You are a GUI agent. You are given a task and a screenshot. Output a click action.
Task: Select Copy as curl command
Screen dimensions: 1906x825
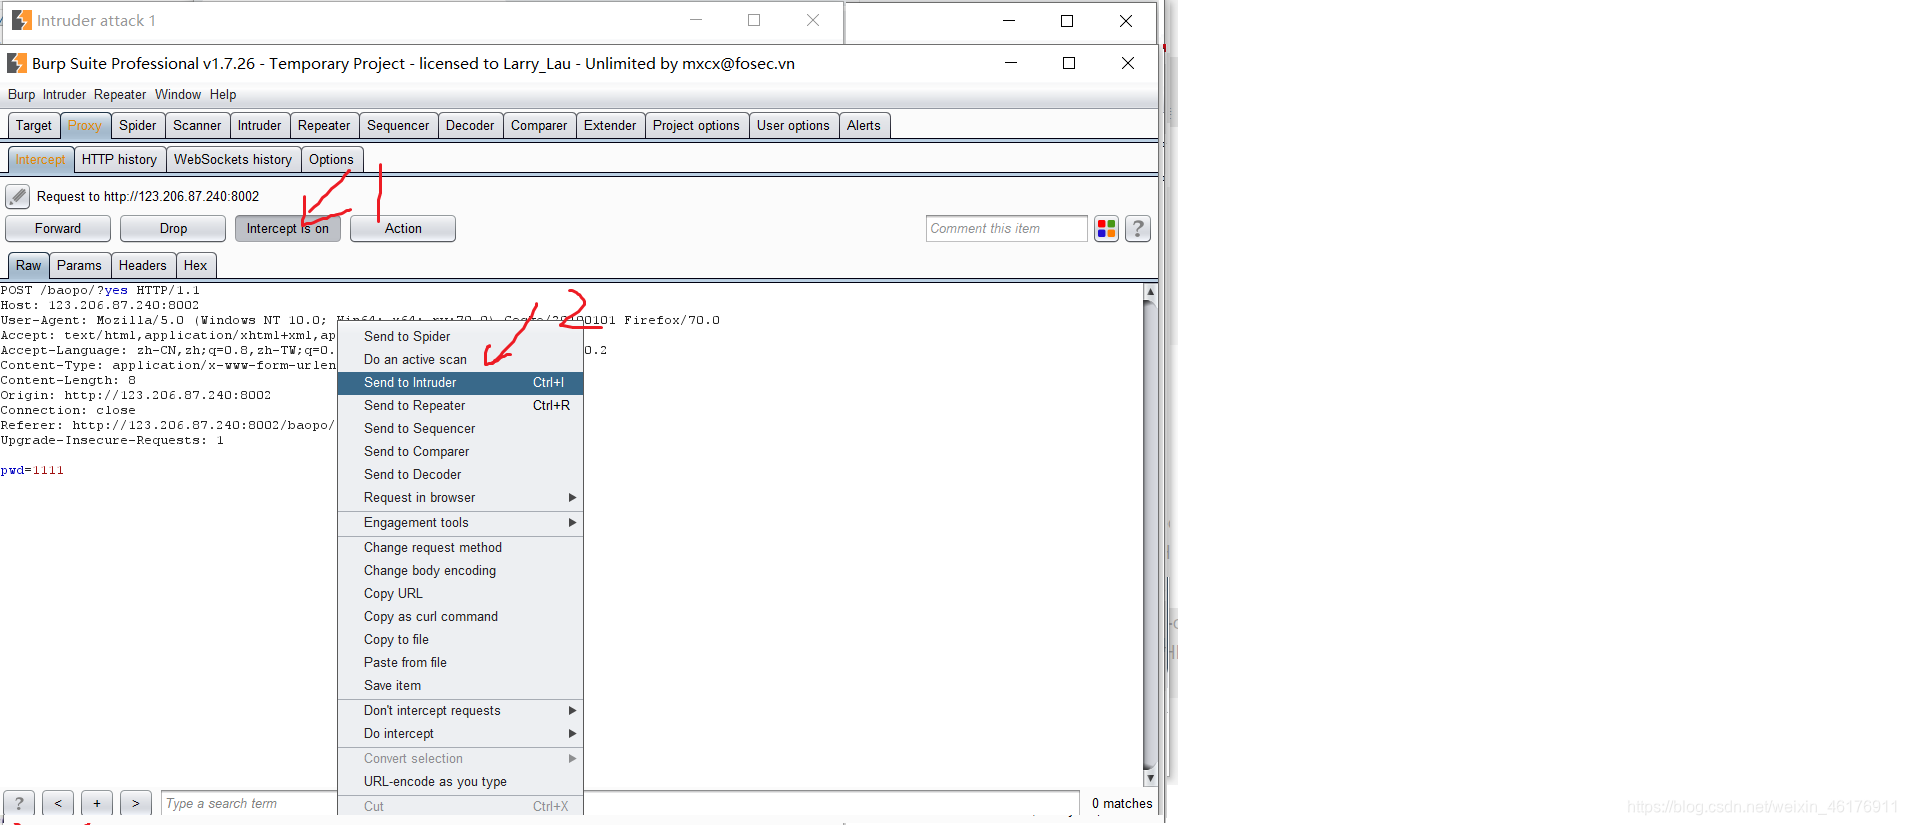pos(460,616)
